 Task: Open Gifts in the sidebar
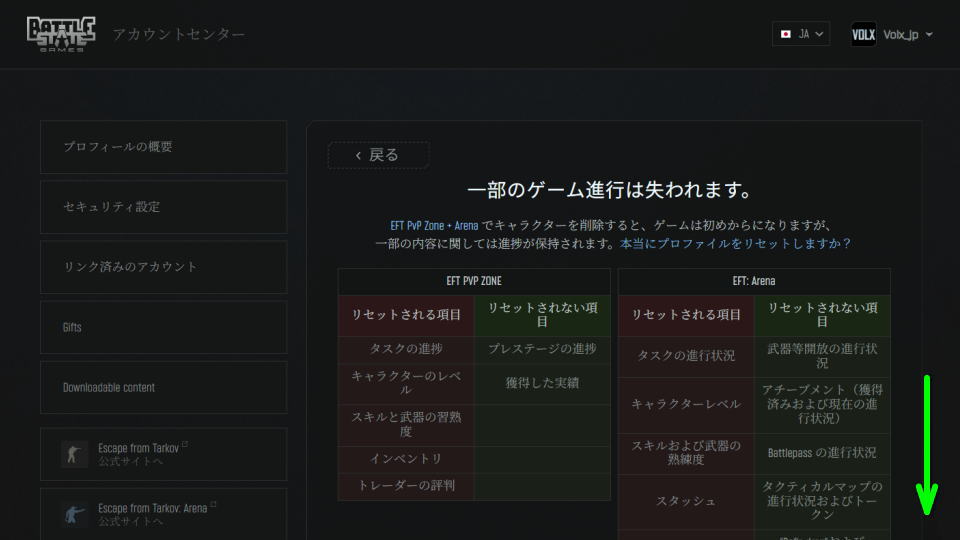[x=163, y=327]
